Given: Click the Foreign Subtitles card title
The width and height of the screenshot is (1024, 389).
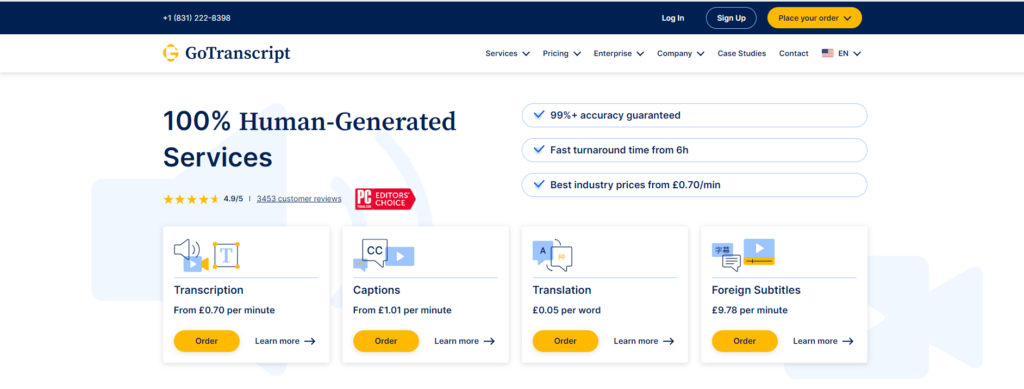Looking at the screenshot, I should pos(756,290).
